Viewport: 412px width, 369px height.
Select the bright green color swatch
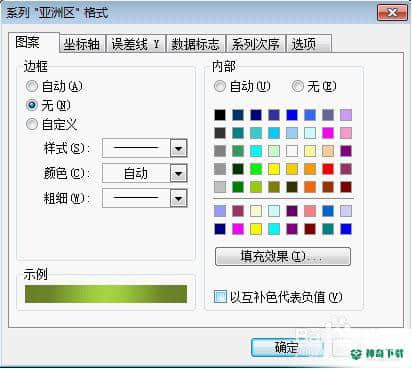click(256, 169)
